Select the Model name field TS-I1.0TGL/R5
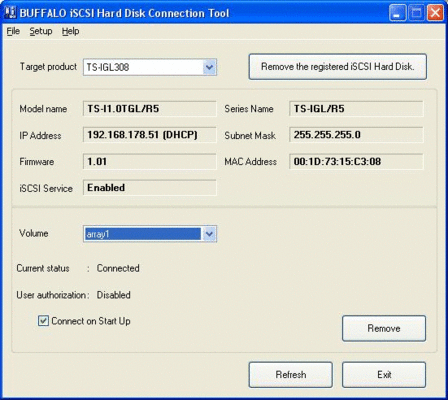Viewport: 448px width, 400px height. [x=150, y=109]
